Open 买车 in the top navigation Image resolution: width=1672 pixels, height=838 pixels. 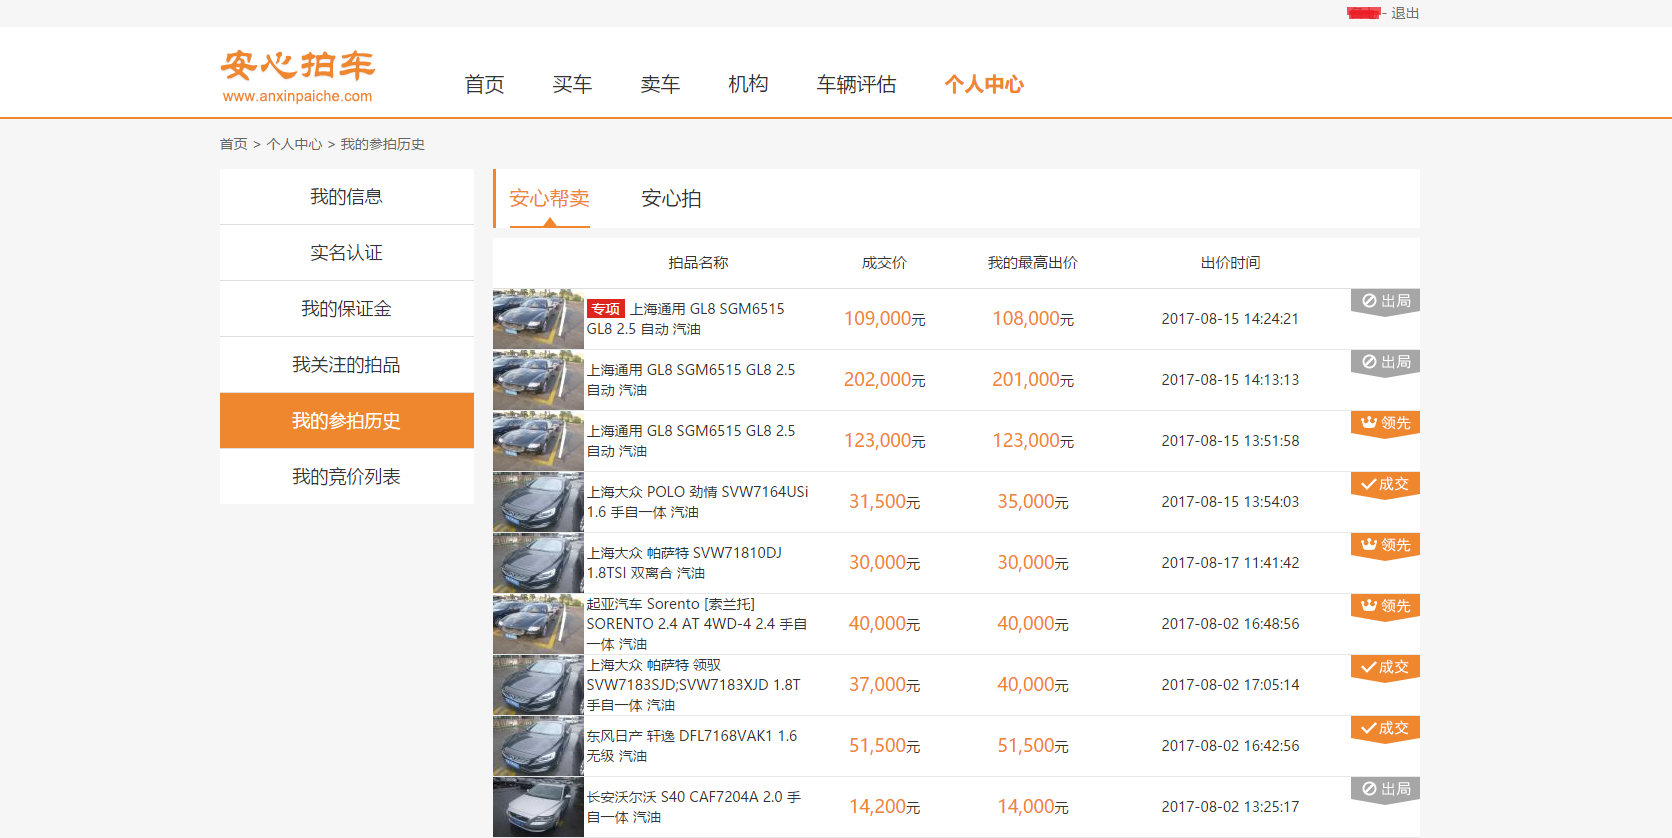click(572, 85)
